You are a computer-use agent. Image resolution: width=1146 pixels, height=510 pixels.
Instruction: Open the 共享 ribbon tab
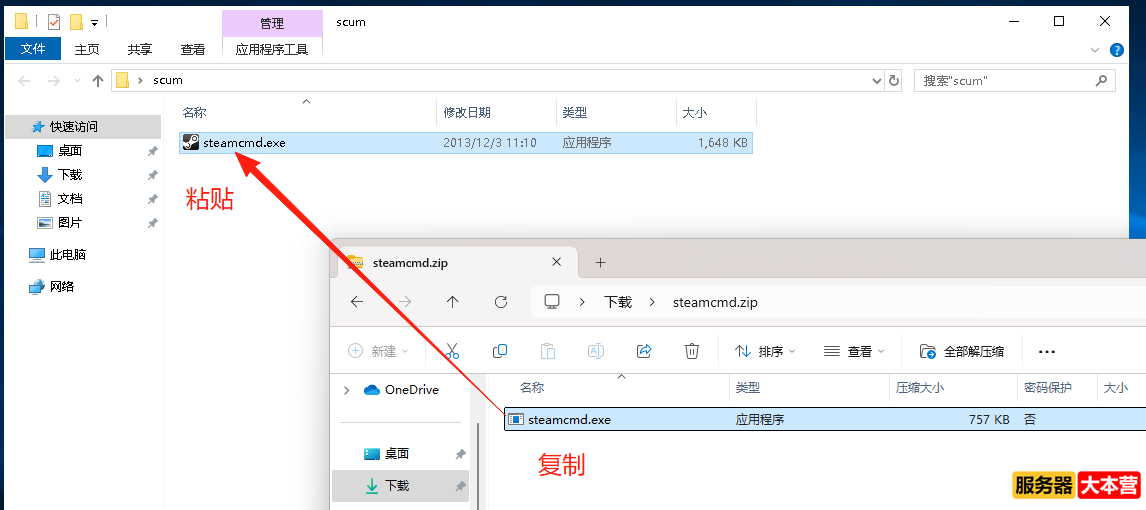click(140, 49)
